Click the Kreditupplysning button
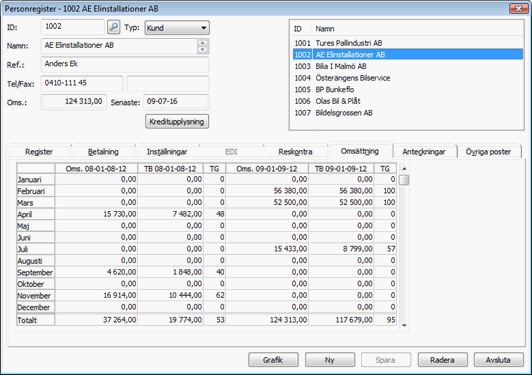Screen dimensions: 532x375 pyautogui.click(x=177, y=121)
